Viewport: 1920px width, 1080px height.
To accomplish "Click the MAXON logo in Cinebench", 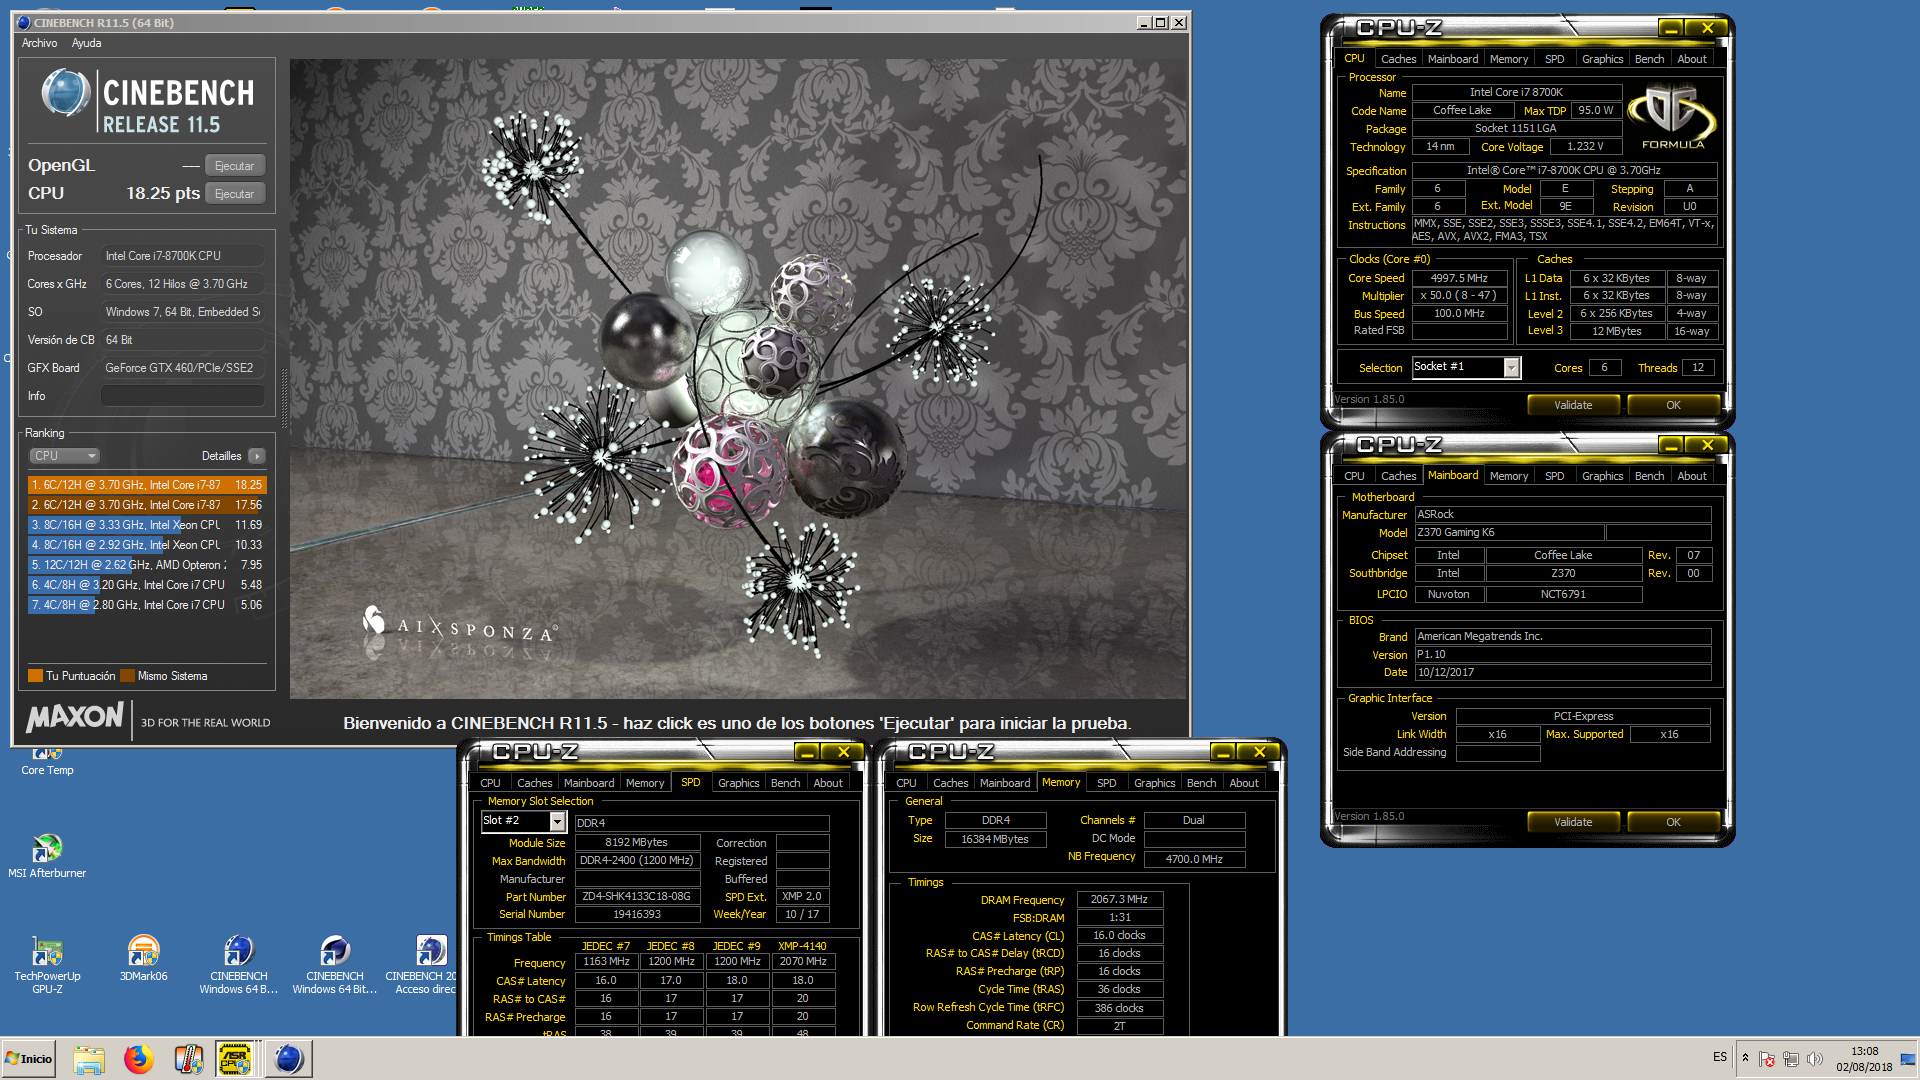I will 75,717.
